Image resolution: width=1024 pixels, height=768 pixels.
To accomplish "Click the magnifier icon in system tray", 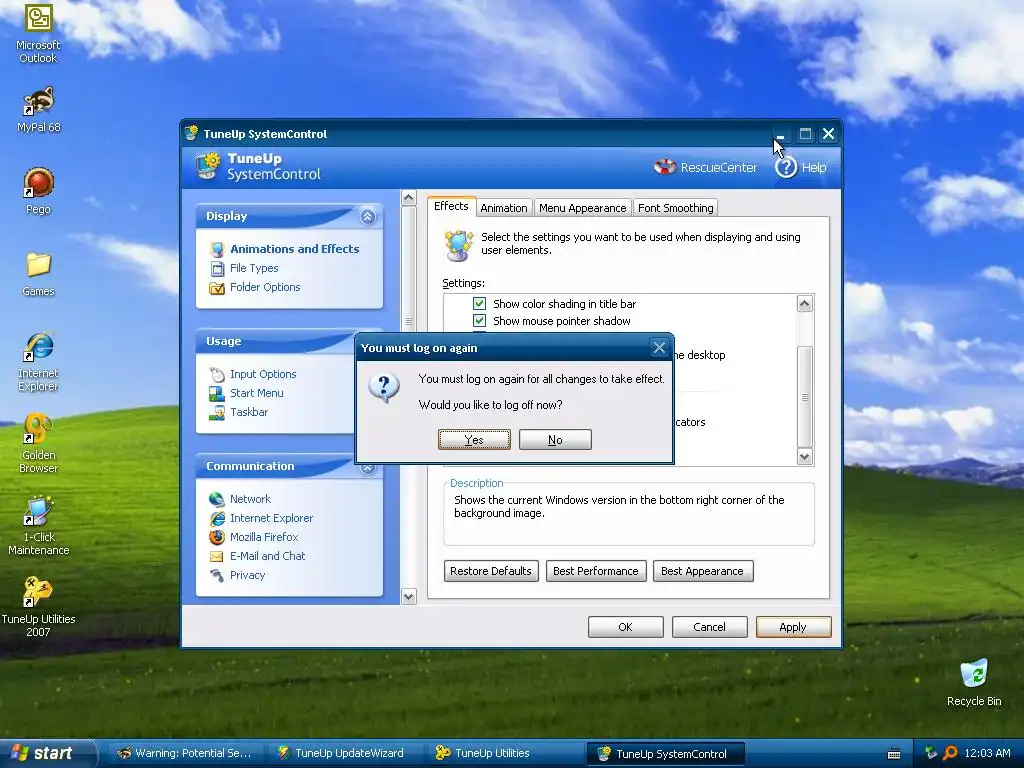I will coord(950,753).
